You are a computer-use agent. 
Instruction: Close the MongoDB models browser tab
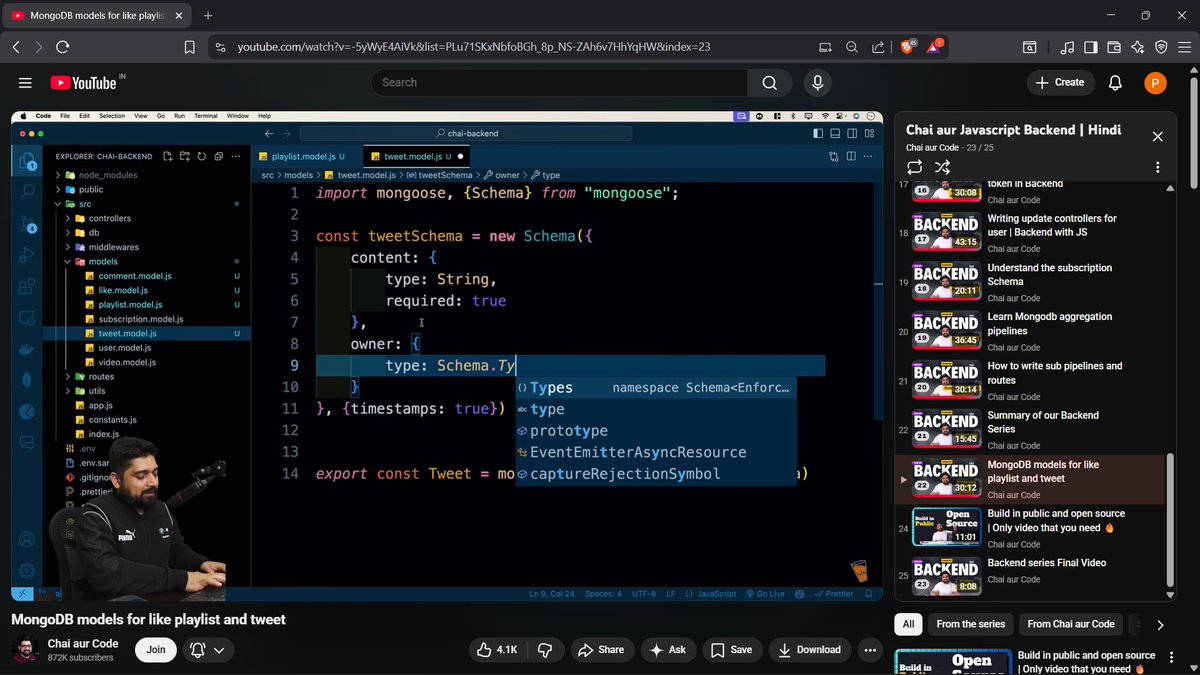[179, 16]
